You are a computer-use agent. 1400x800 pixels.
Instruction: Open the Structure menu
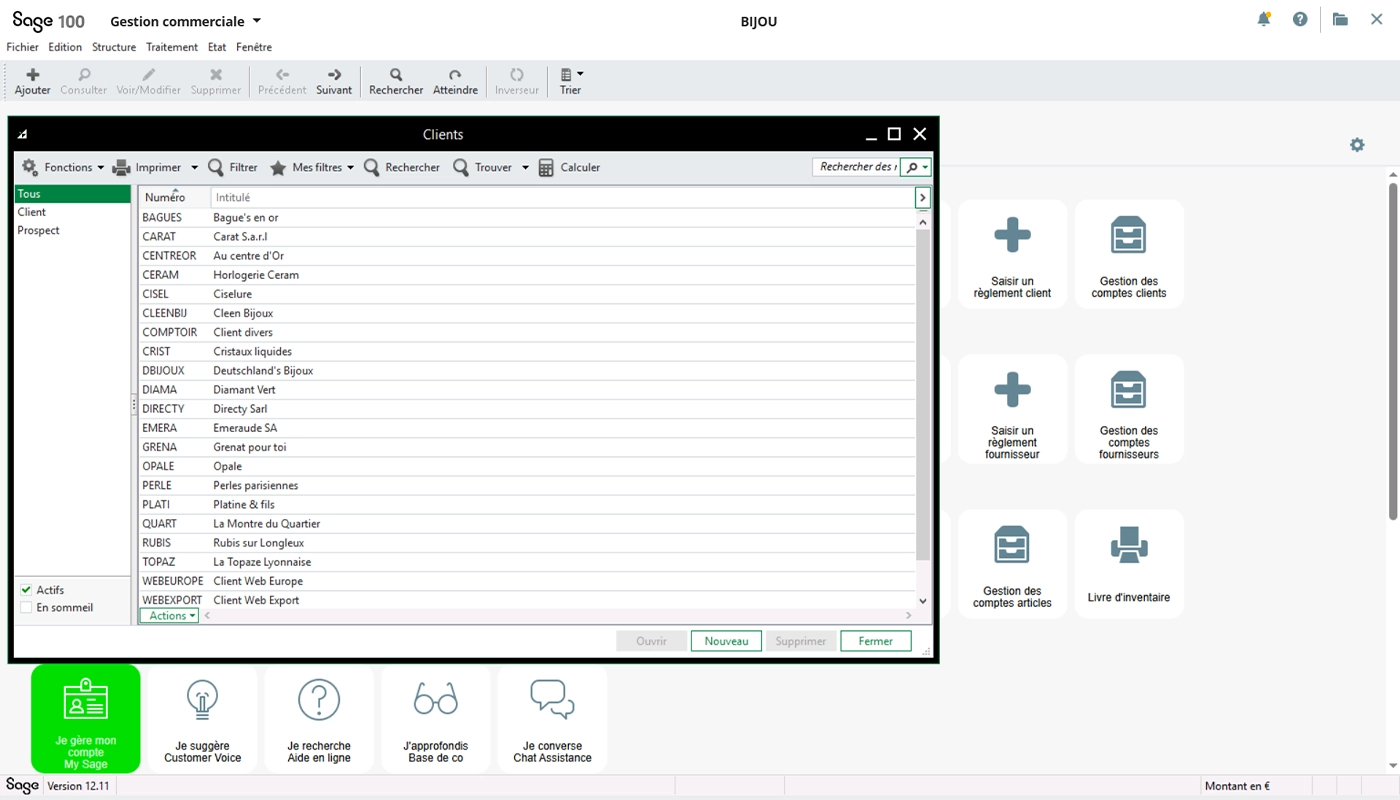pos(114,47)
